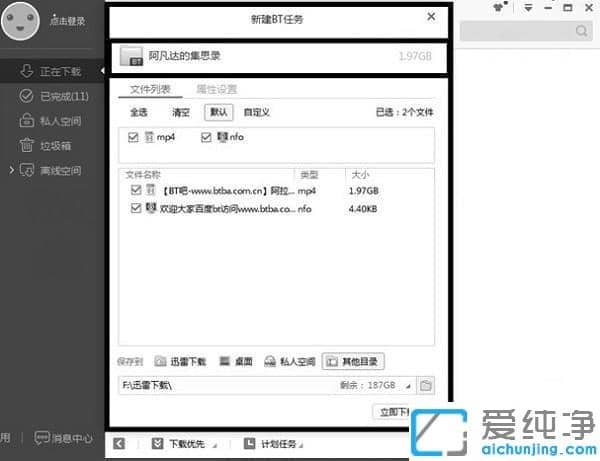600x461 pixels.
Task: Uncheck the 1.97GB mp4 file row
Action: (136, 190)
